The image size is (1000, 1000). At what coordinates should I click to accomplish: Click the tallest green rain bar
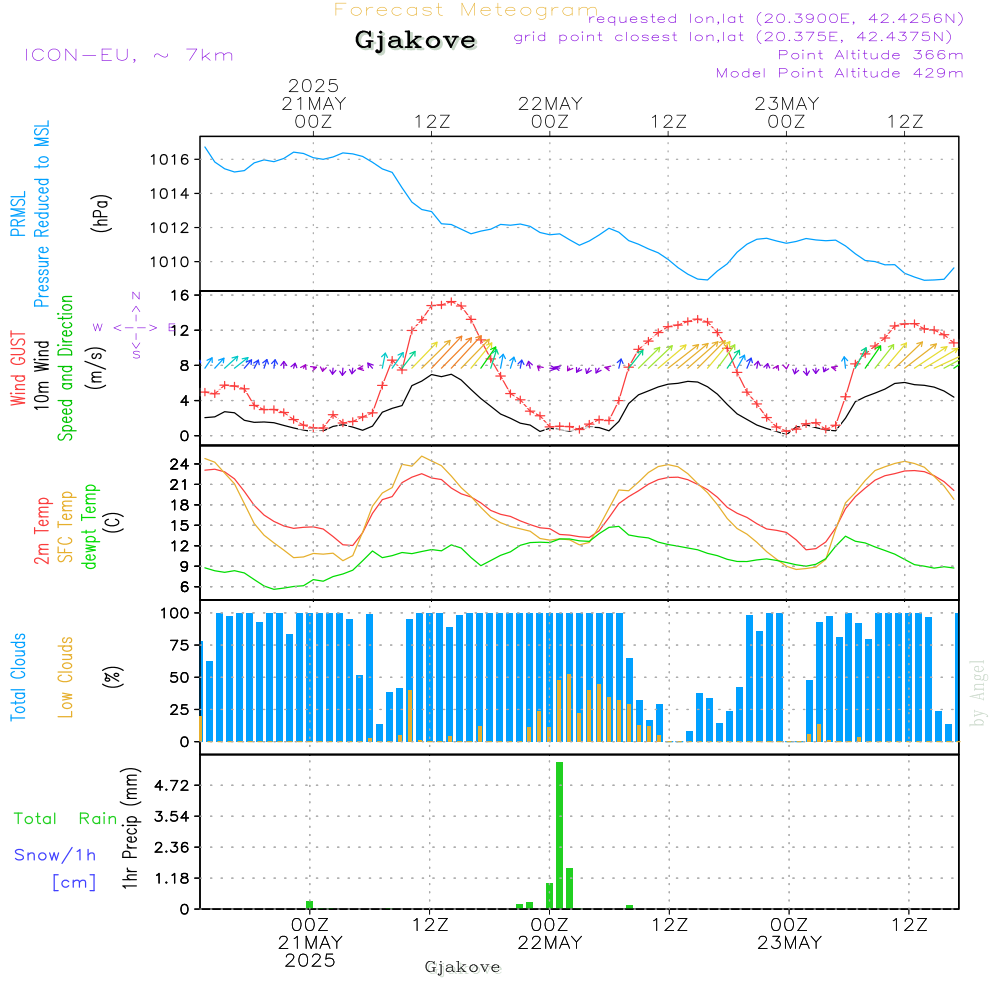(x=559, y=835)
